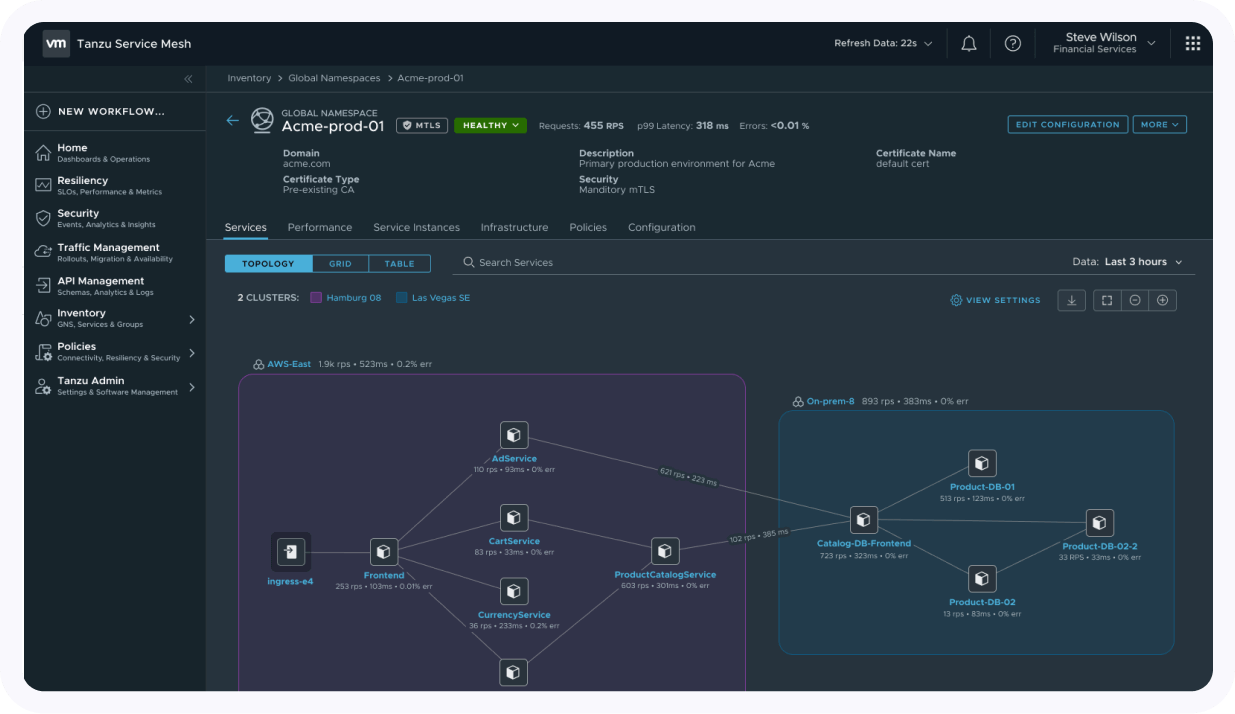This screenshot has width=1235, height=714.
Task: Open the Policies tab
Action: tap(588, 228)
